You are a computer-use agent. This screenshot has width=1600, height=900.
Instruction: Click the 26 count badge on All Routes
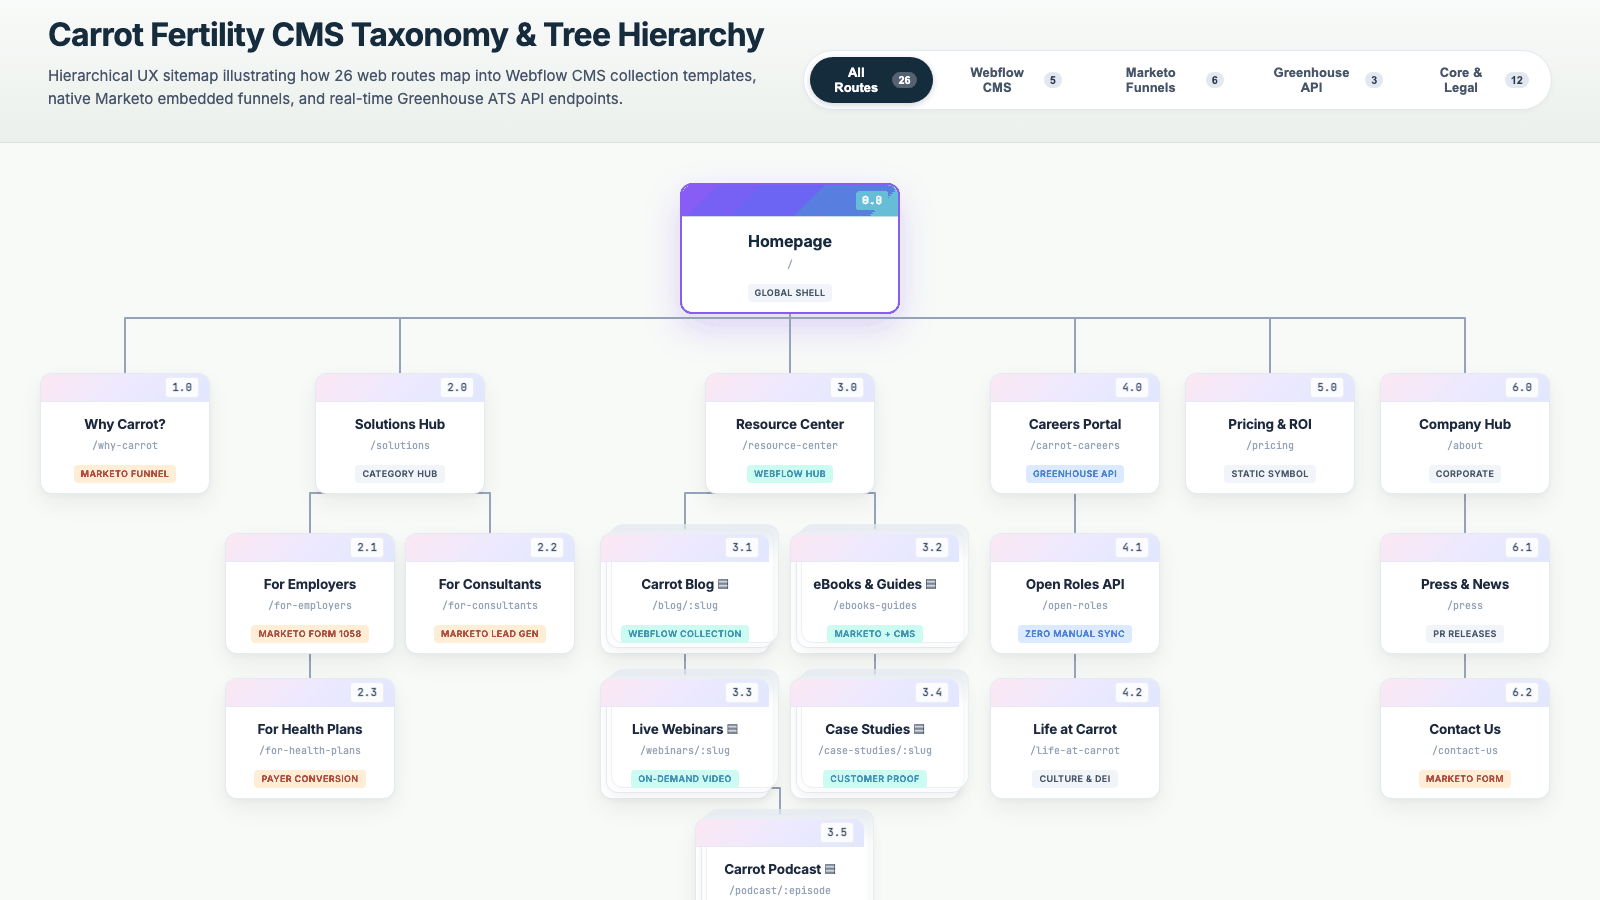pyautogui.click(x=904, y=80)
